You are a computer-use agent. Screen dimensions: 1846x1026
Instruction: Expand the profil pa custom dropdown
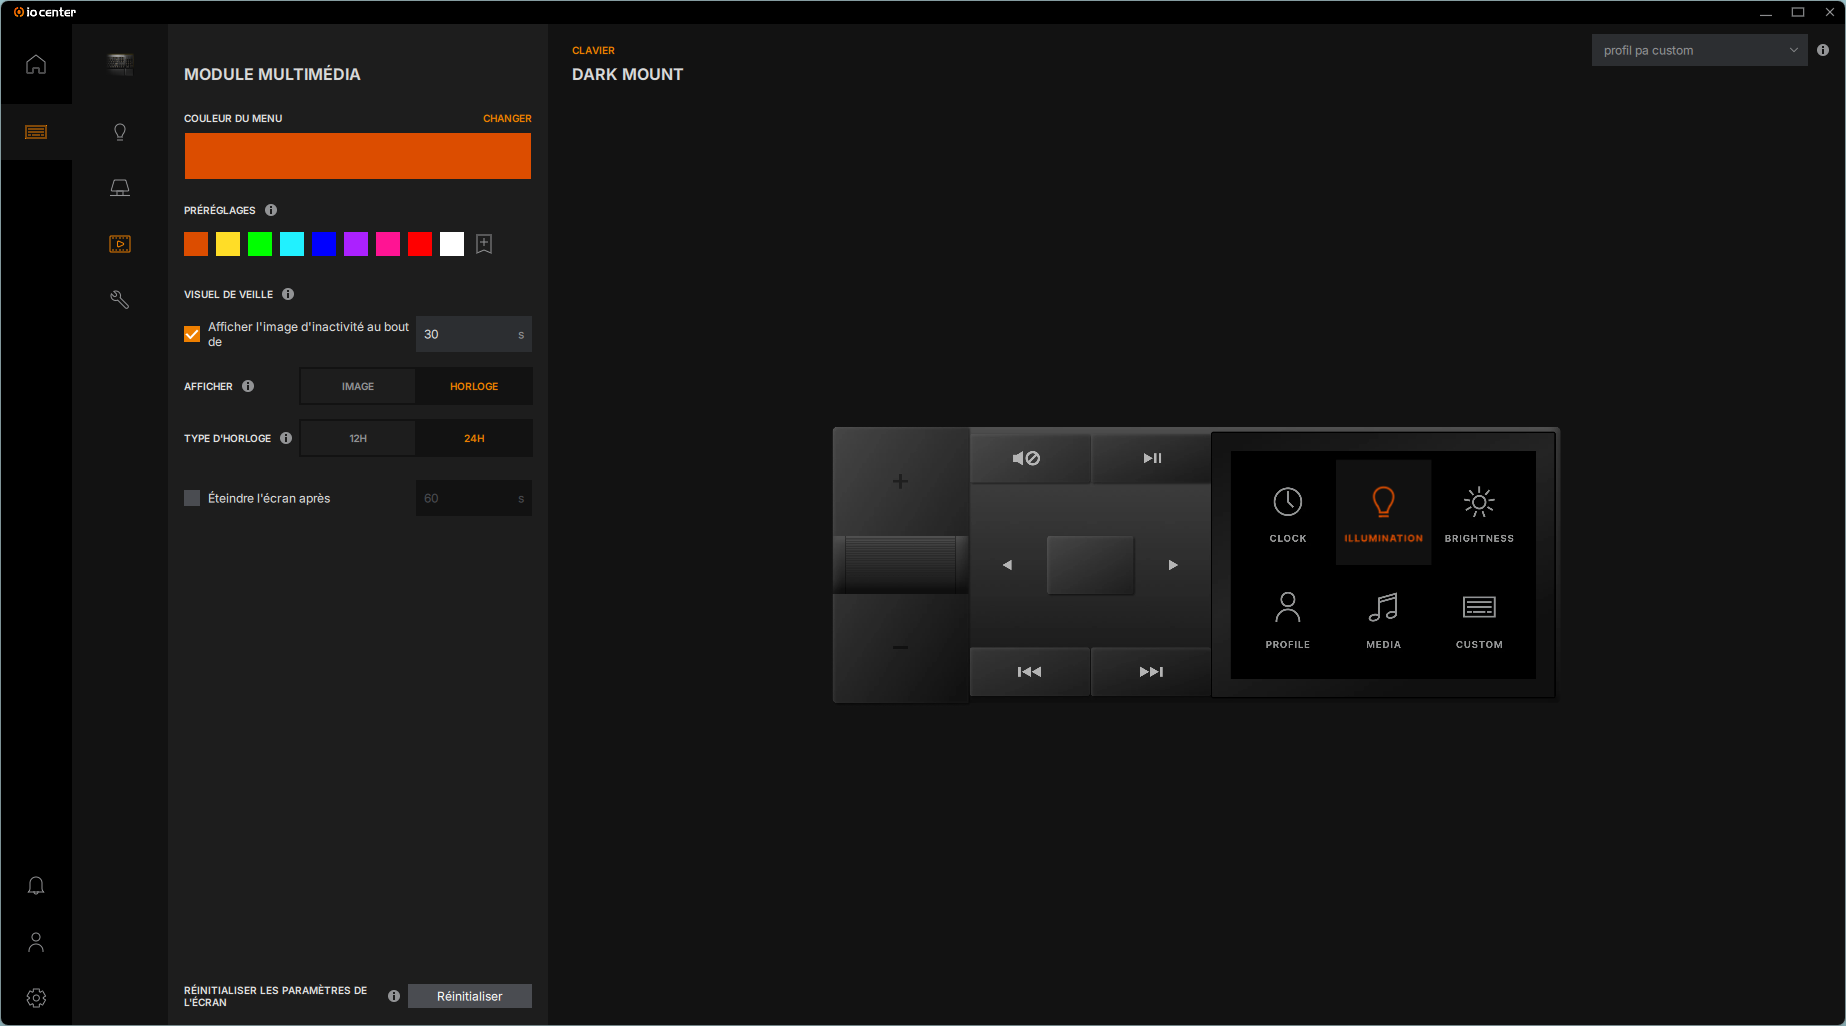(1699, 50)
